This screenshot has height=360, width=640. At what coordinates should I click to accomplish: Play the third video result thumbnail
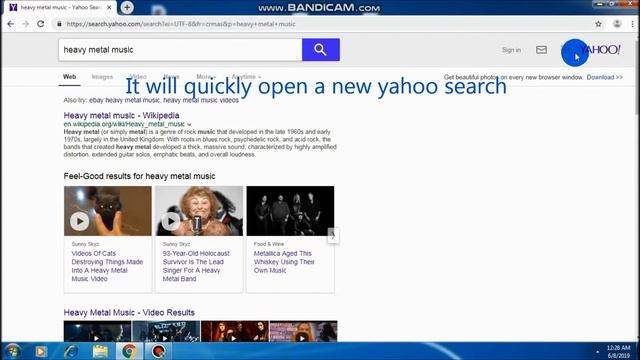(234, 331)
